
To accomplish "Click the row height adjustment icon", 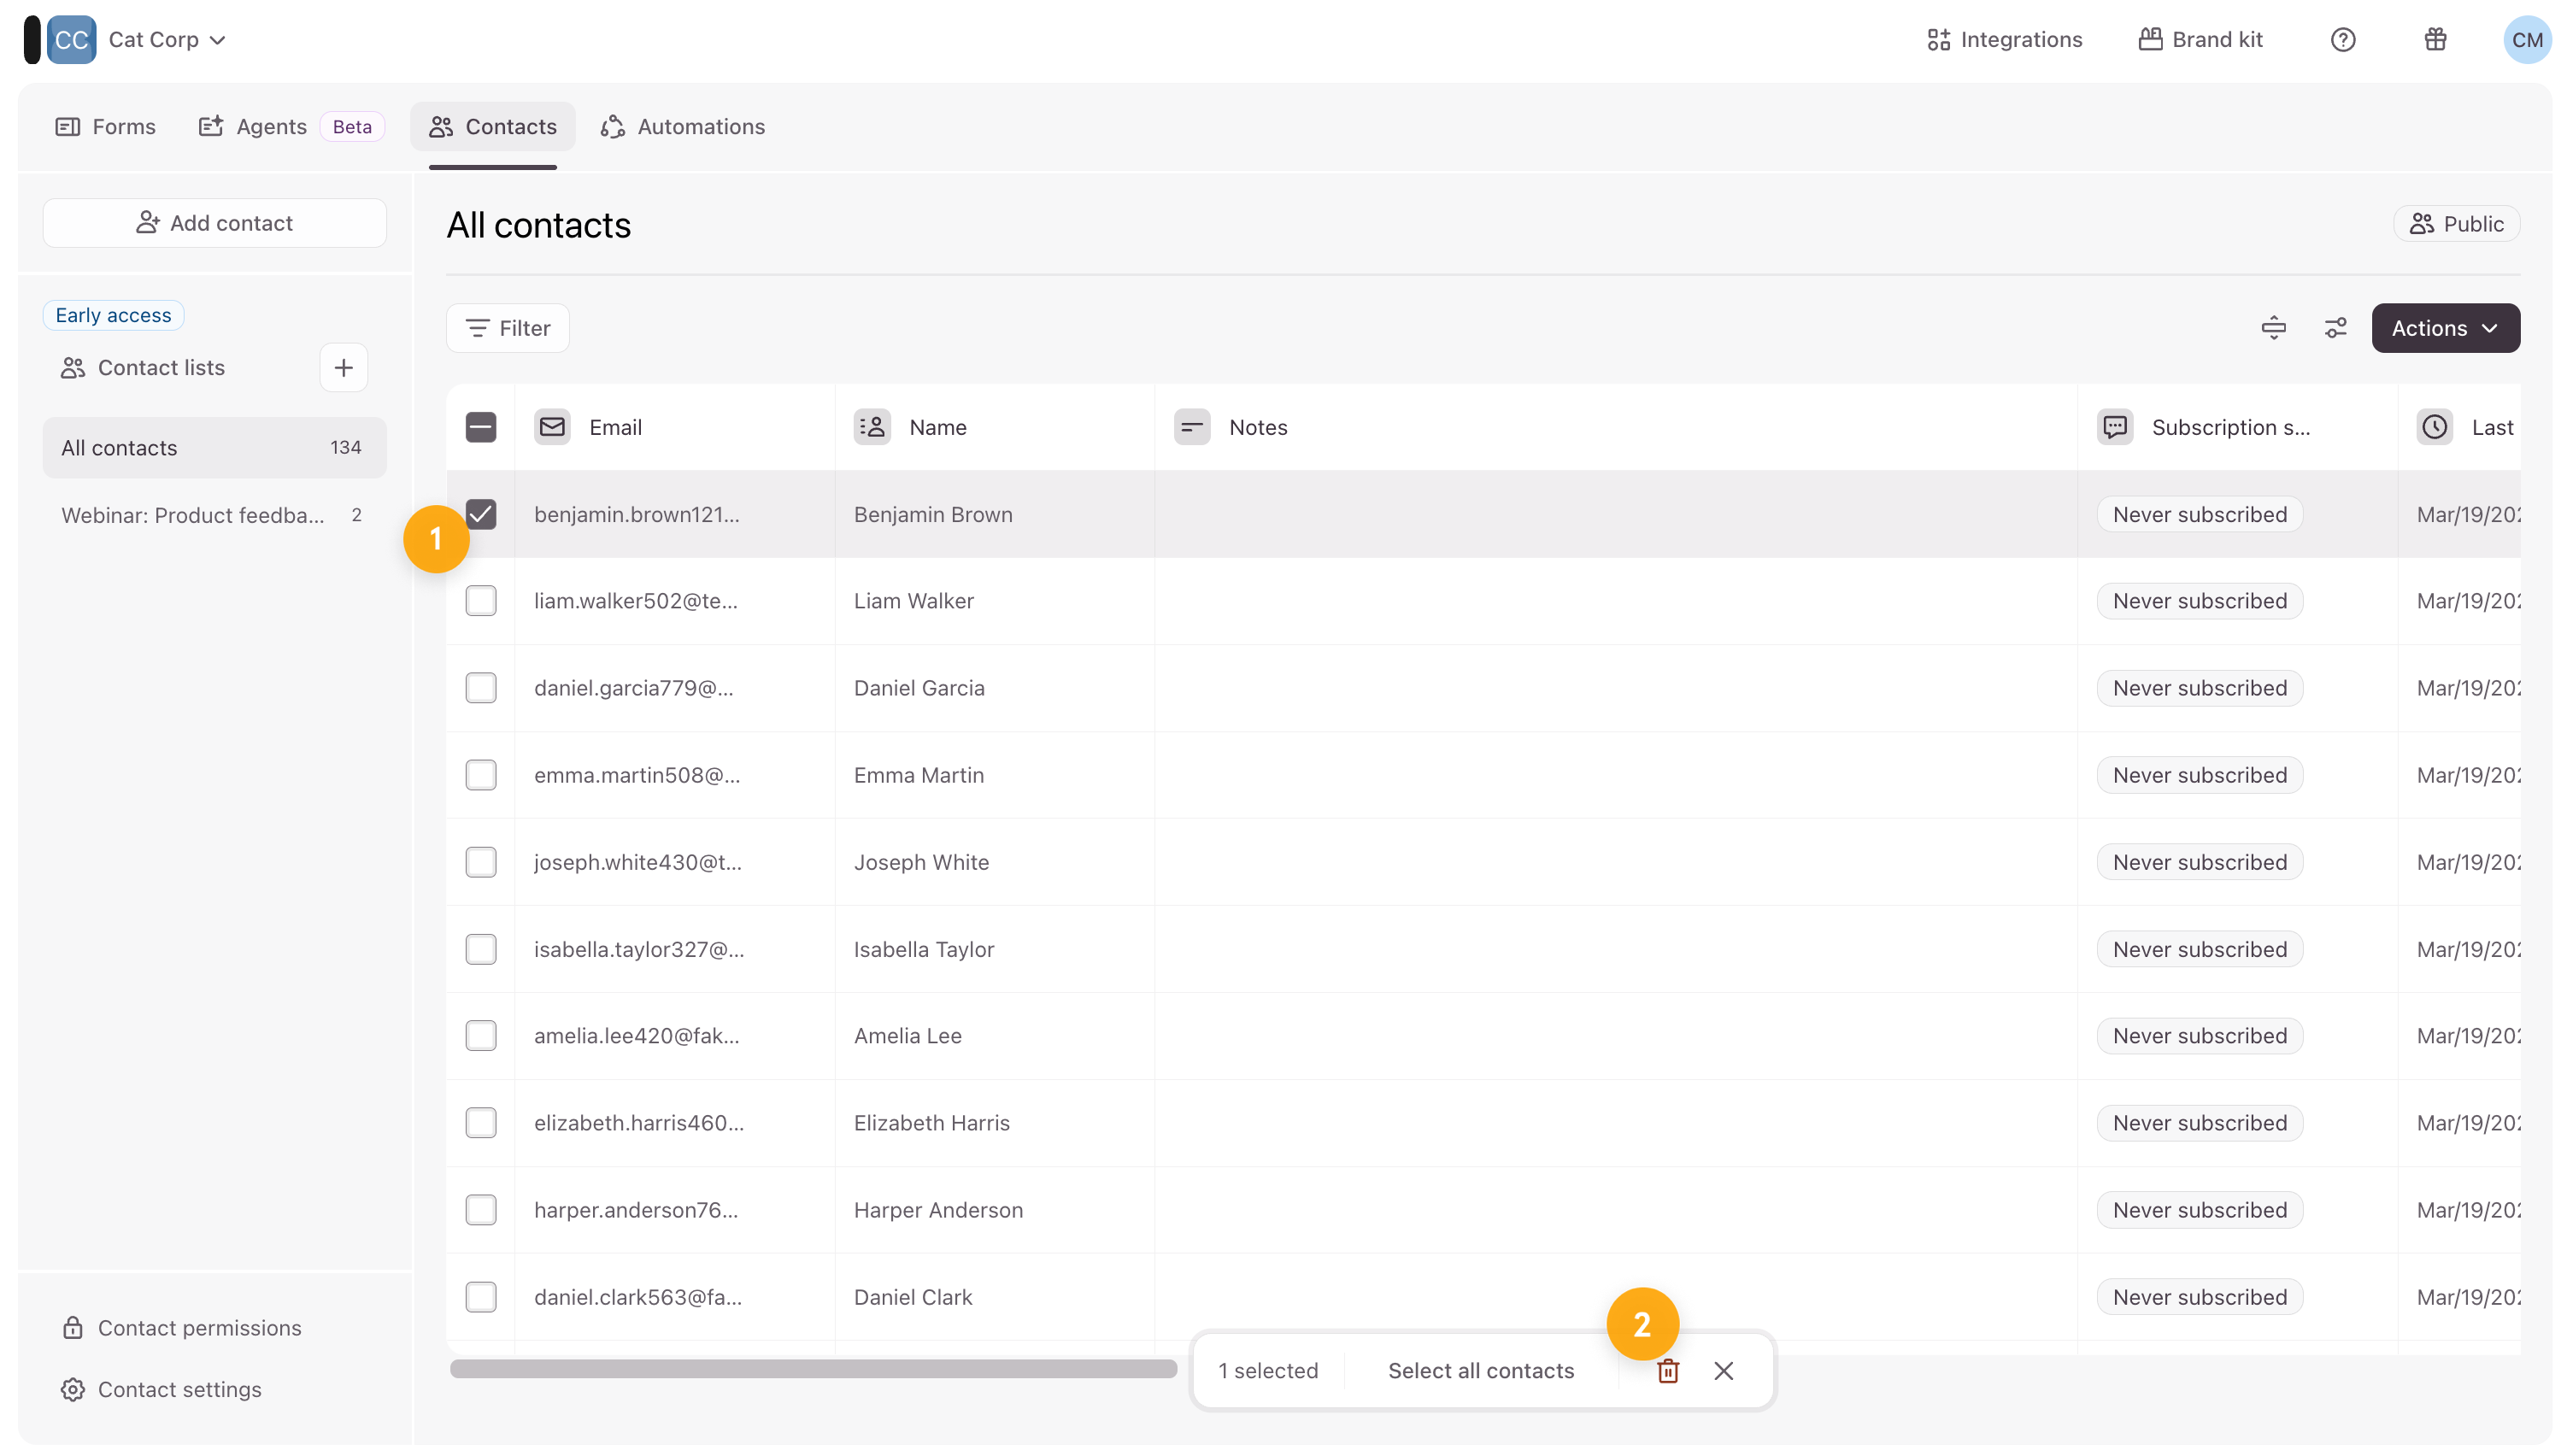I will click(x=2273, y=328).
